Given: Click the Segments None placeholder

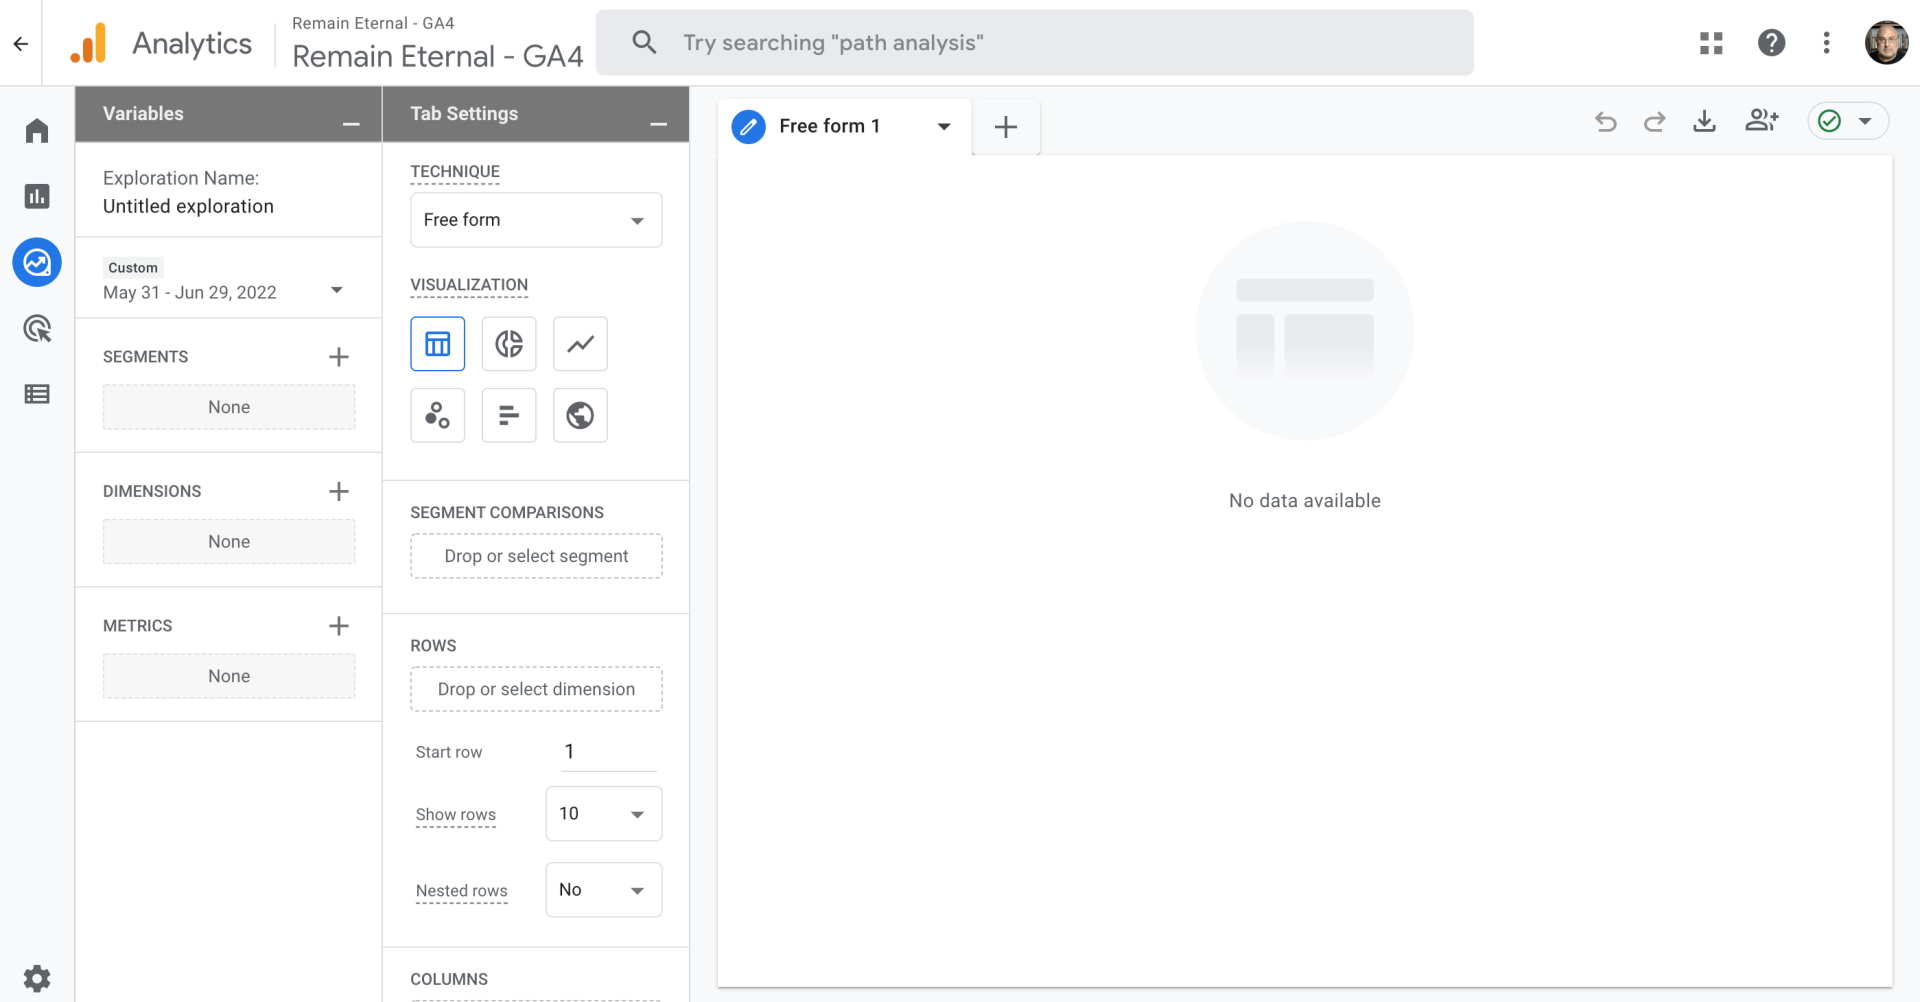Looking at the screenshot, I should (229, 407).
